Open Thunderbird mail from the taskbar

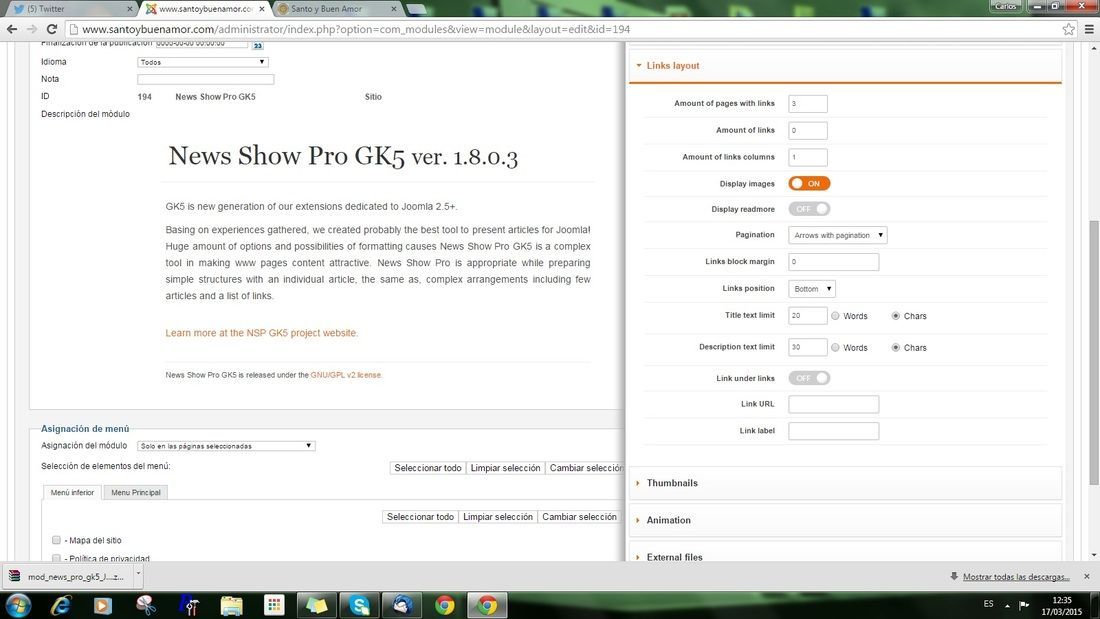[402, 605]
